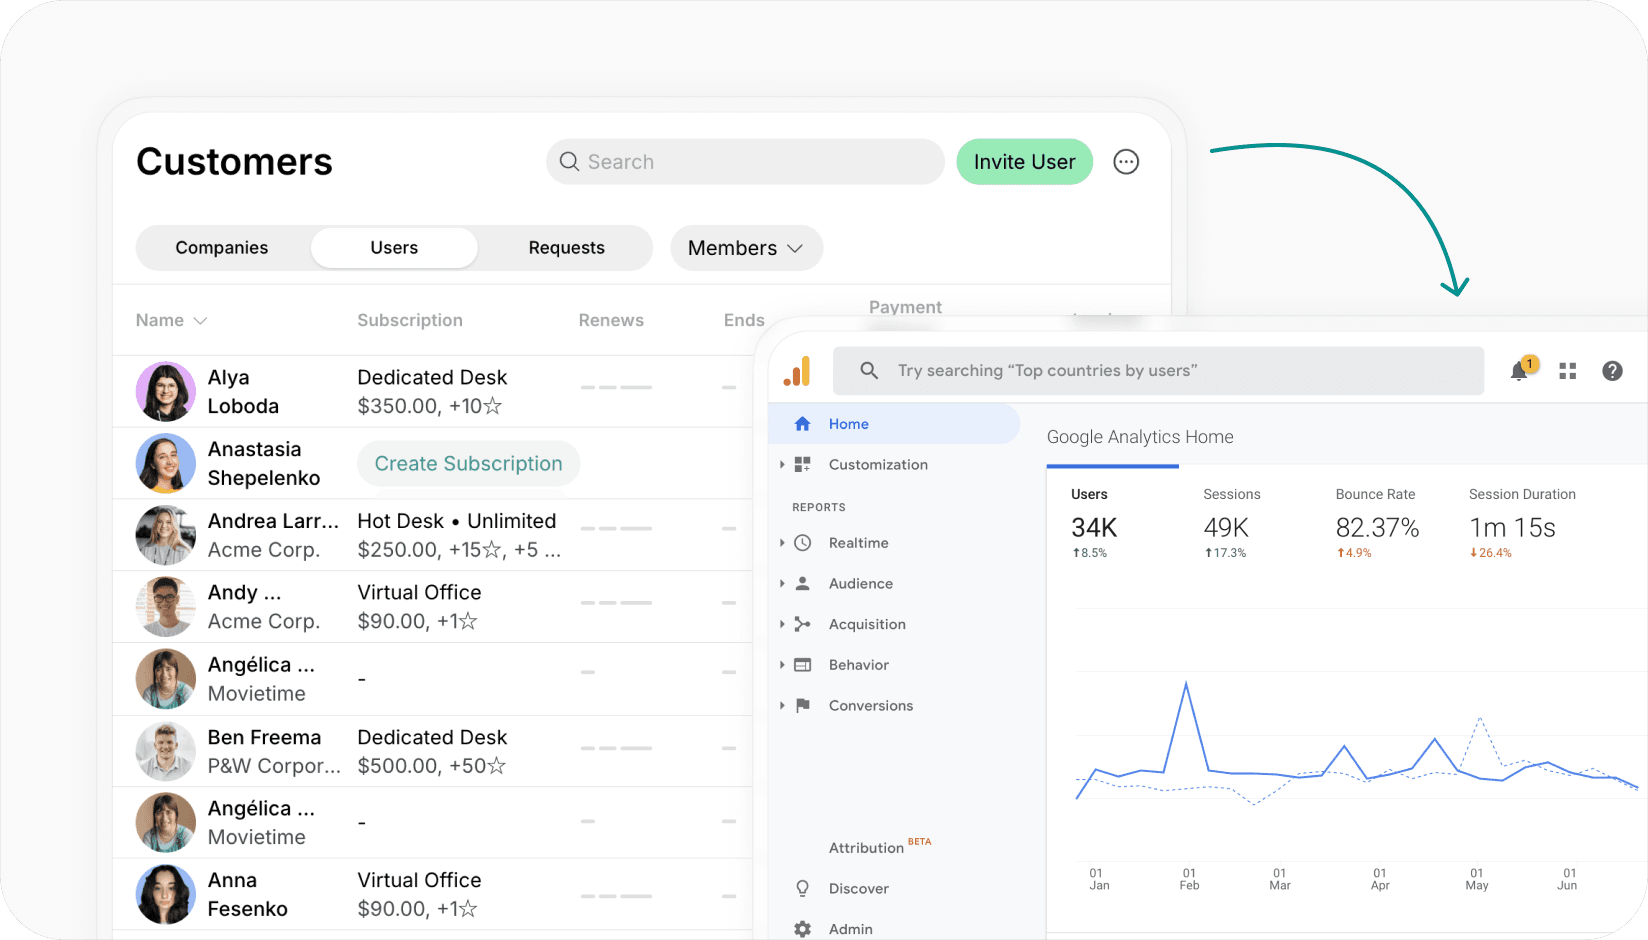The image size is (1648, 940).
Task: Open the Google apps grid icon
Action: tap(1567, 371)
